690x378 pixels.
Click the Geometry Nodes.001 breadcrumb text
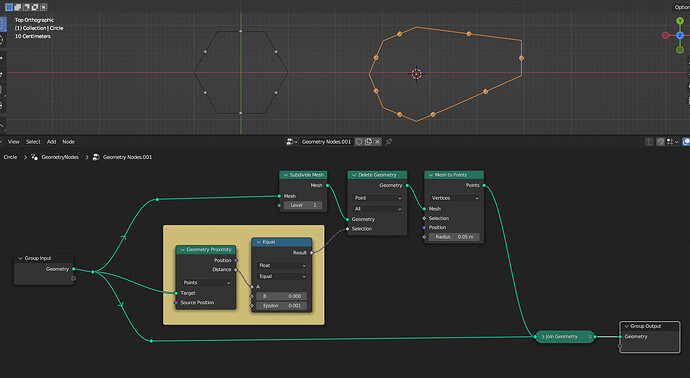click(127, 157)
